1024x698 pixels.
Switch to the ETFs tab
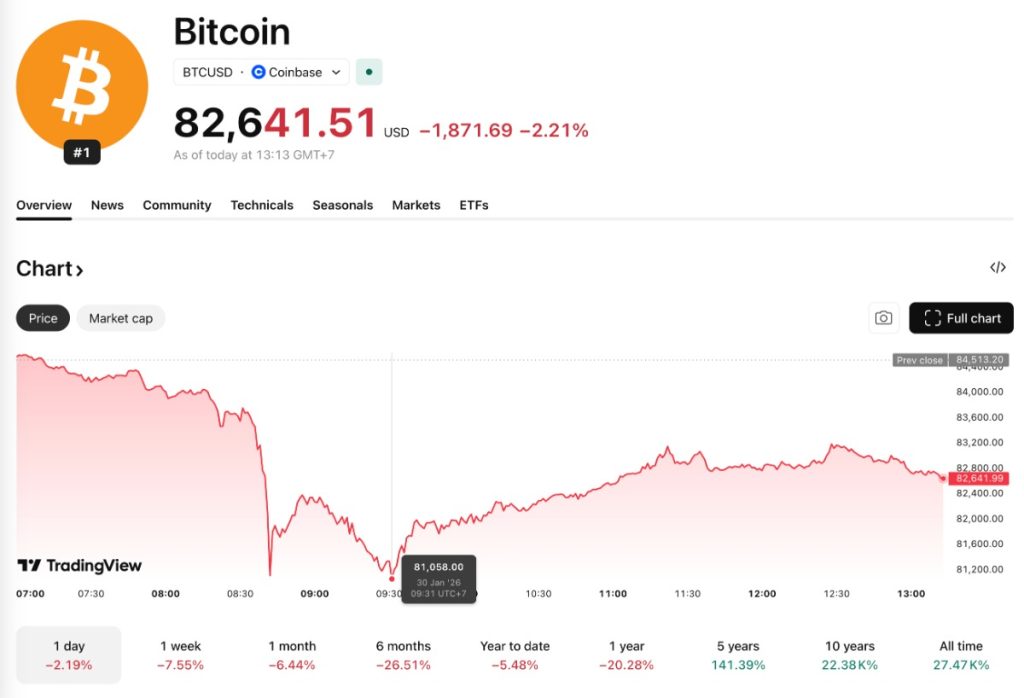point(473,205)
